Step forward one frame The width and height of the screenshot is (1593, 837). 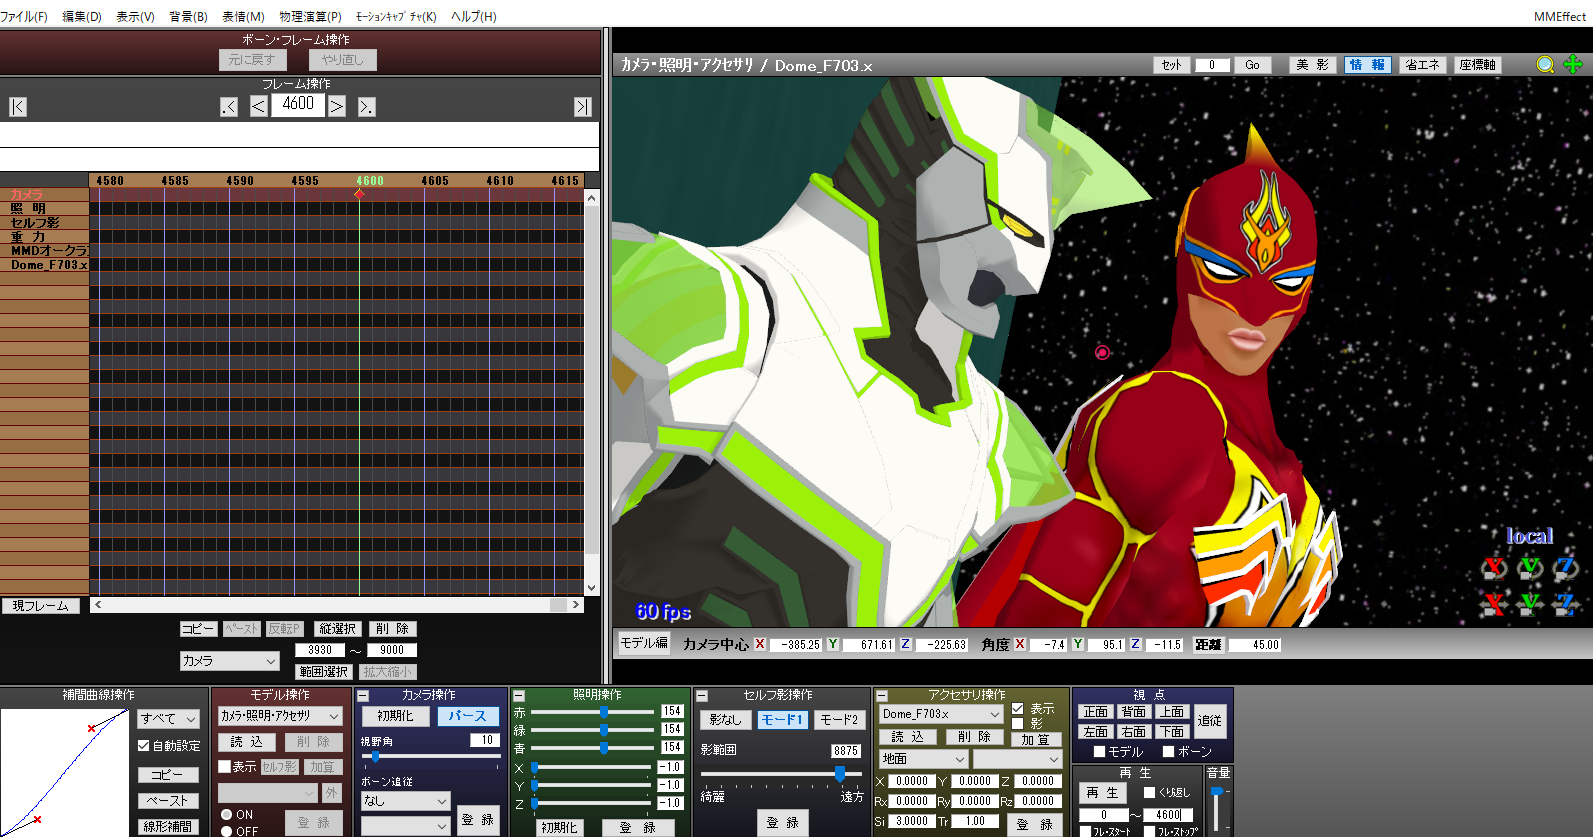pos(337,106)
